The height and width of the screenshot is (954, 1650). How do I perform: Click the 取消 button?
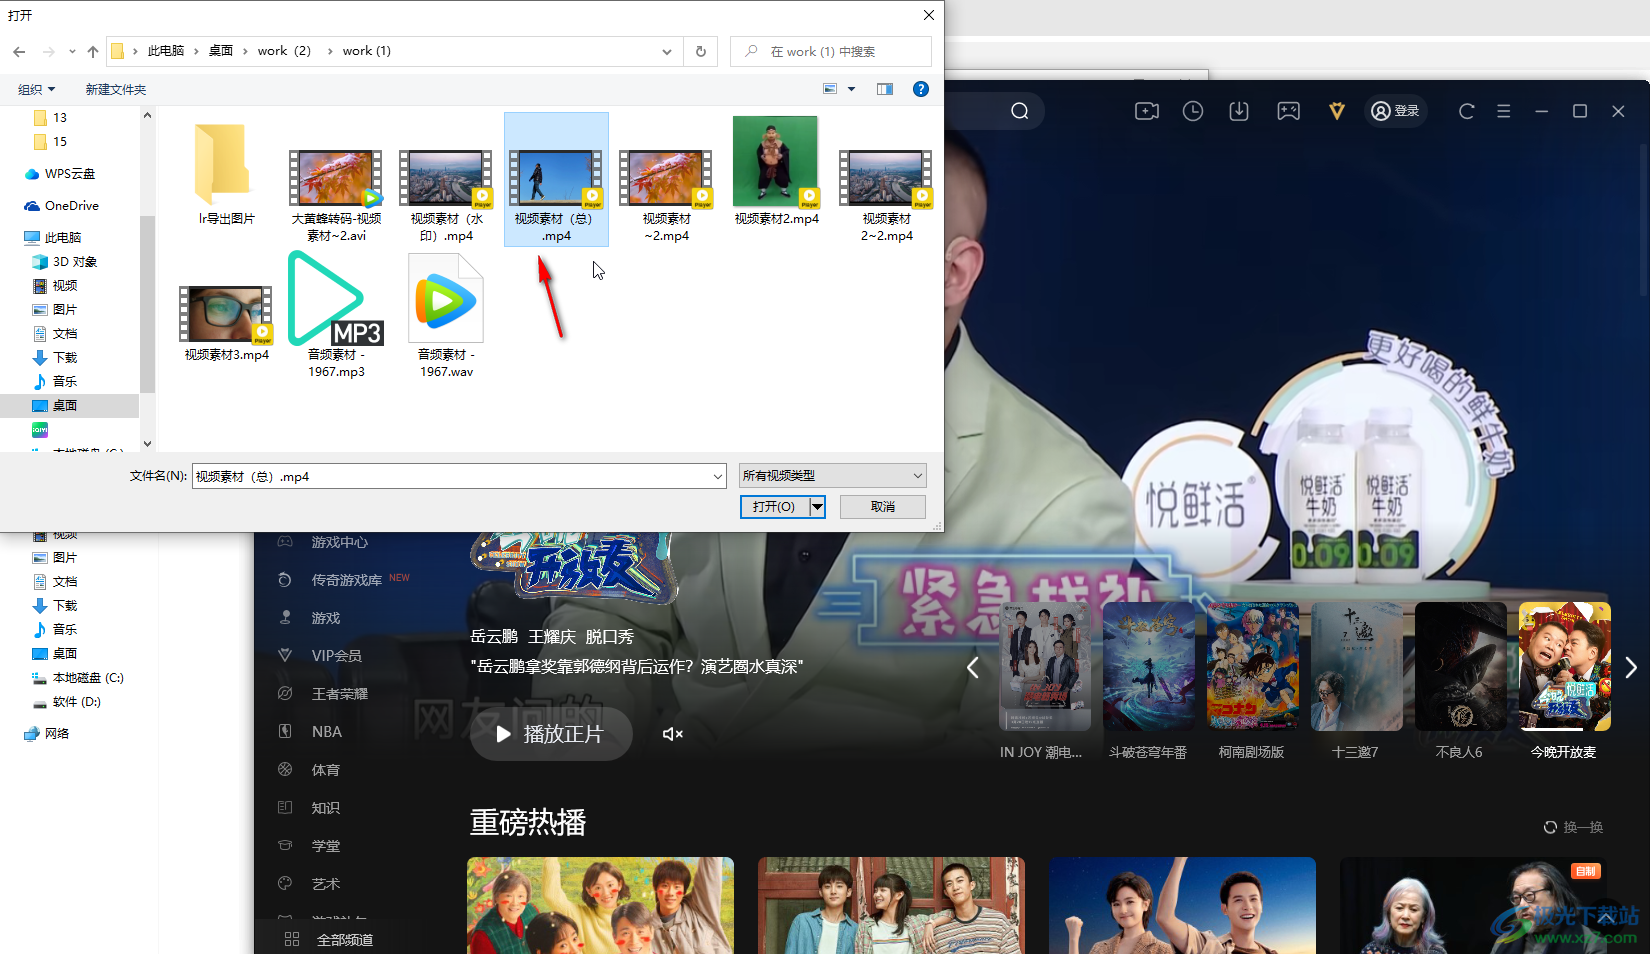(883, 507)
